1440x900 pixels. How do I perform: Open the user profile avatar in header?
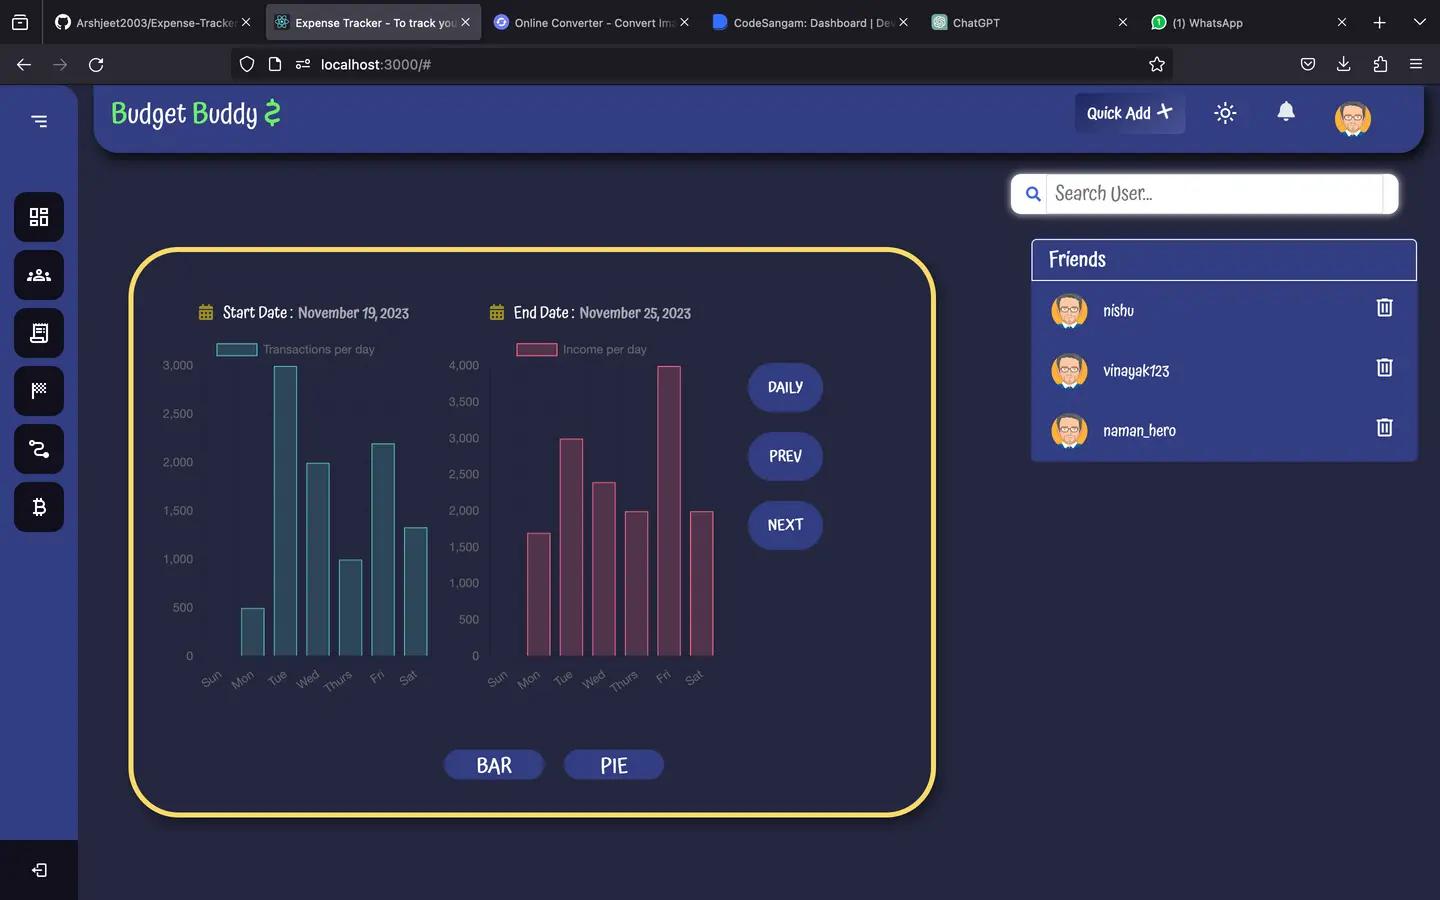click(x=1352, y=118)
